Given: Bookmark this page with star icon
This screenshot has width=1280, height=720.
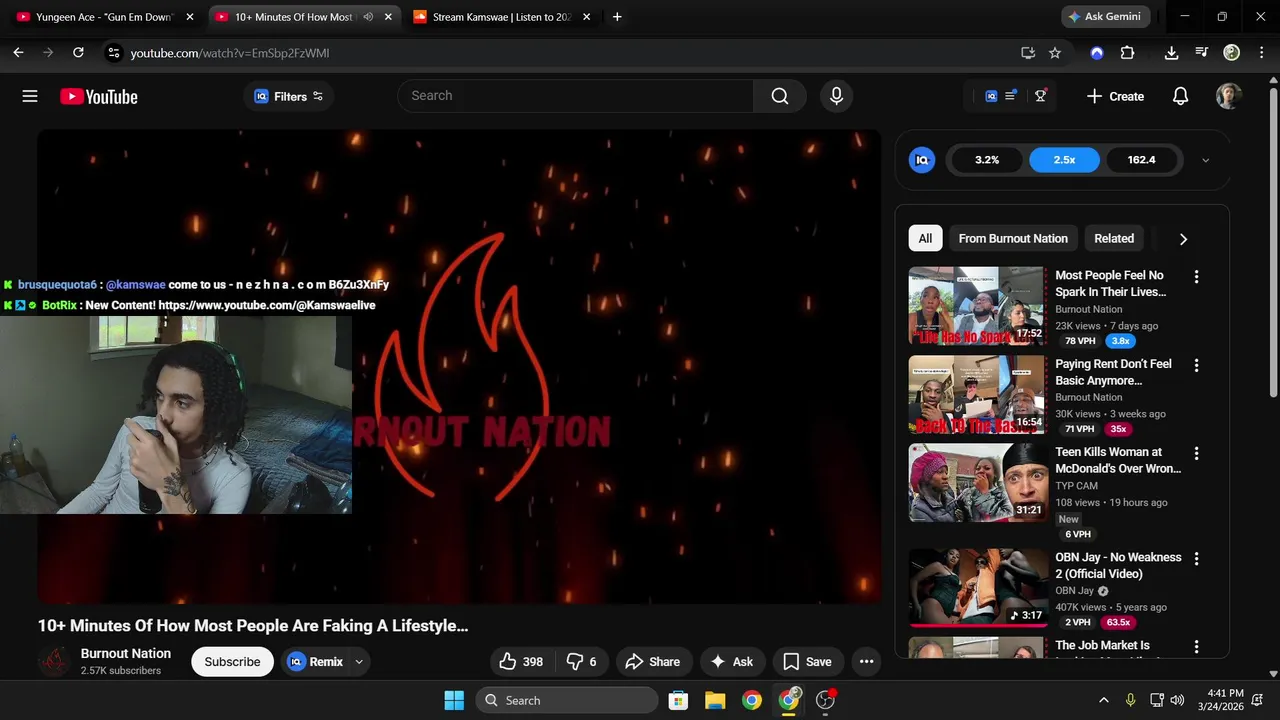Looking at the screenshot, I should pos(1055,53).
